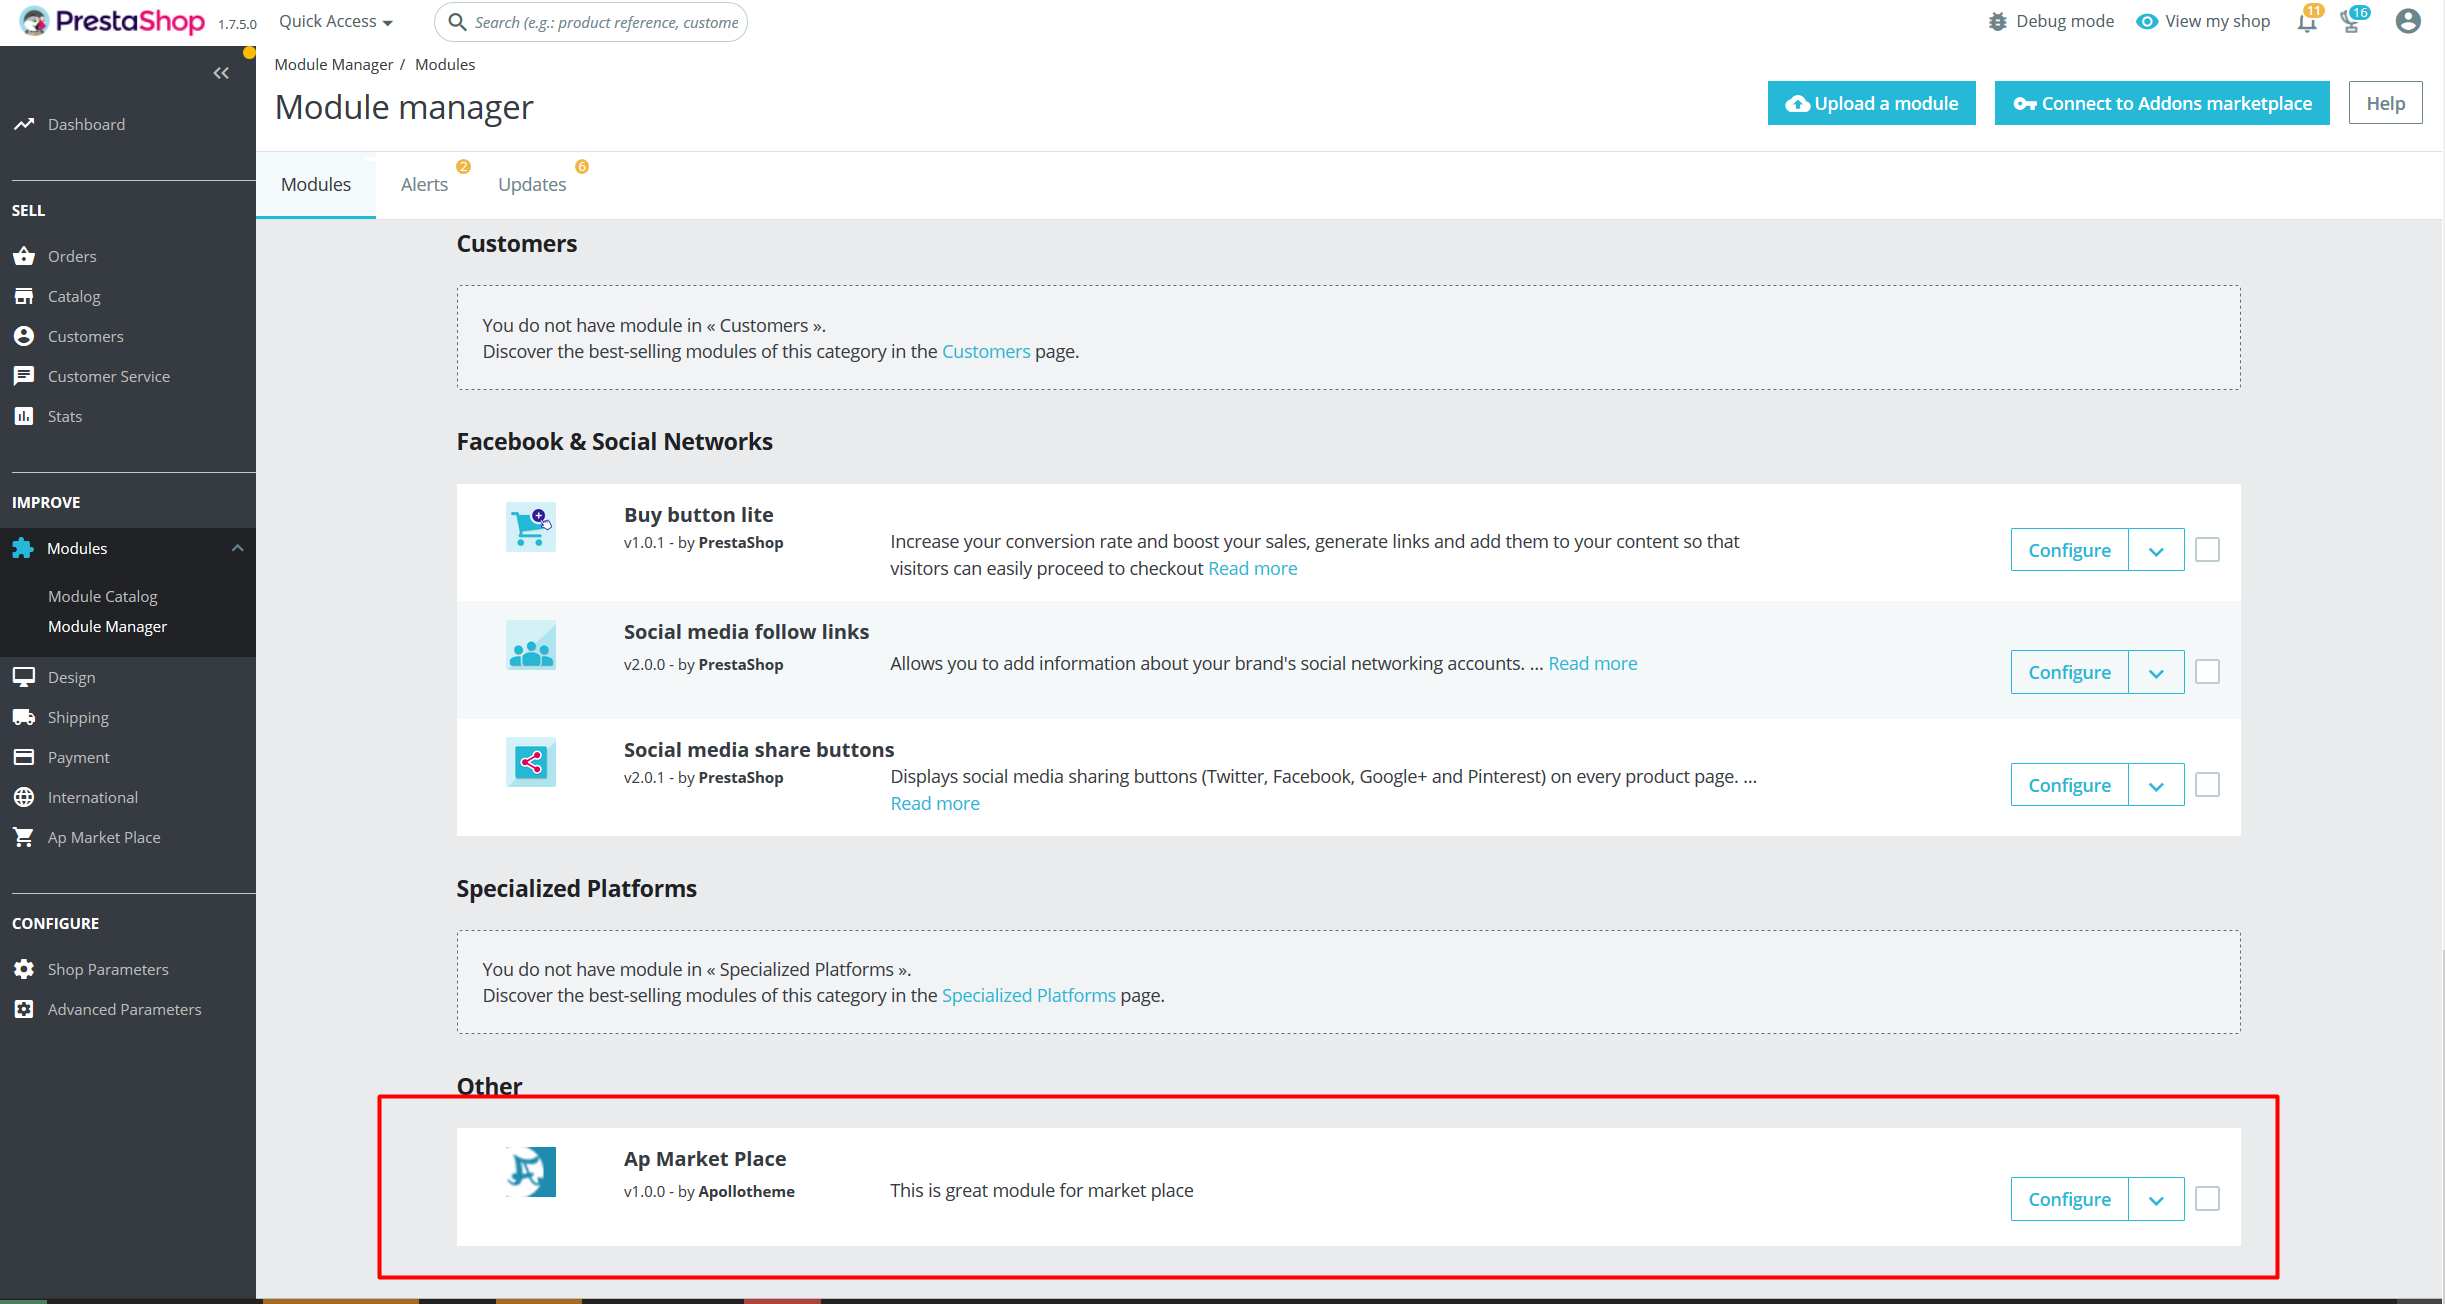2445x1304 pixels.
Task: Click the Ap Market Place module logo
Action: point(530,1171)
